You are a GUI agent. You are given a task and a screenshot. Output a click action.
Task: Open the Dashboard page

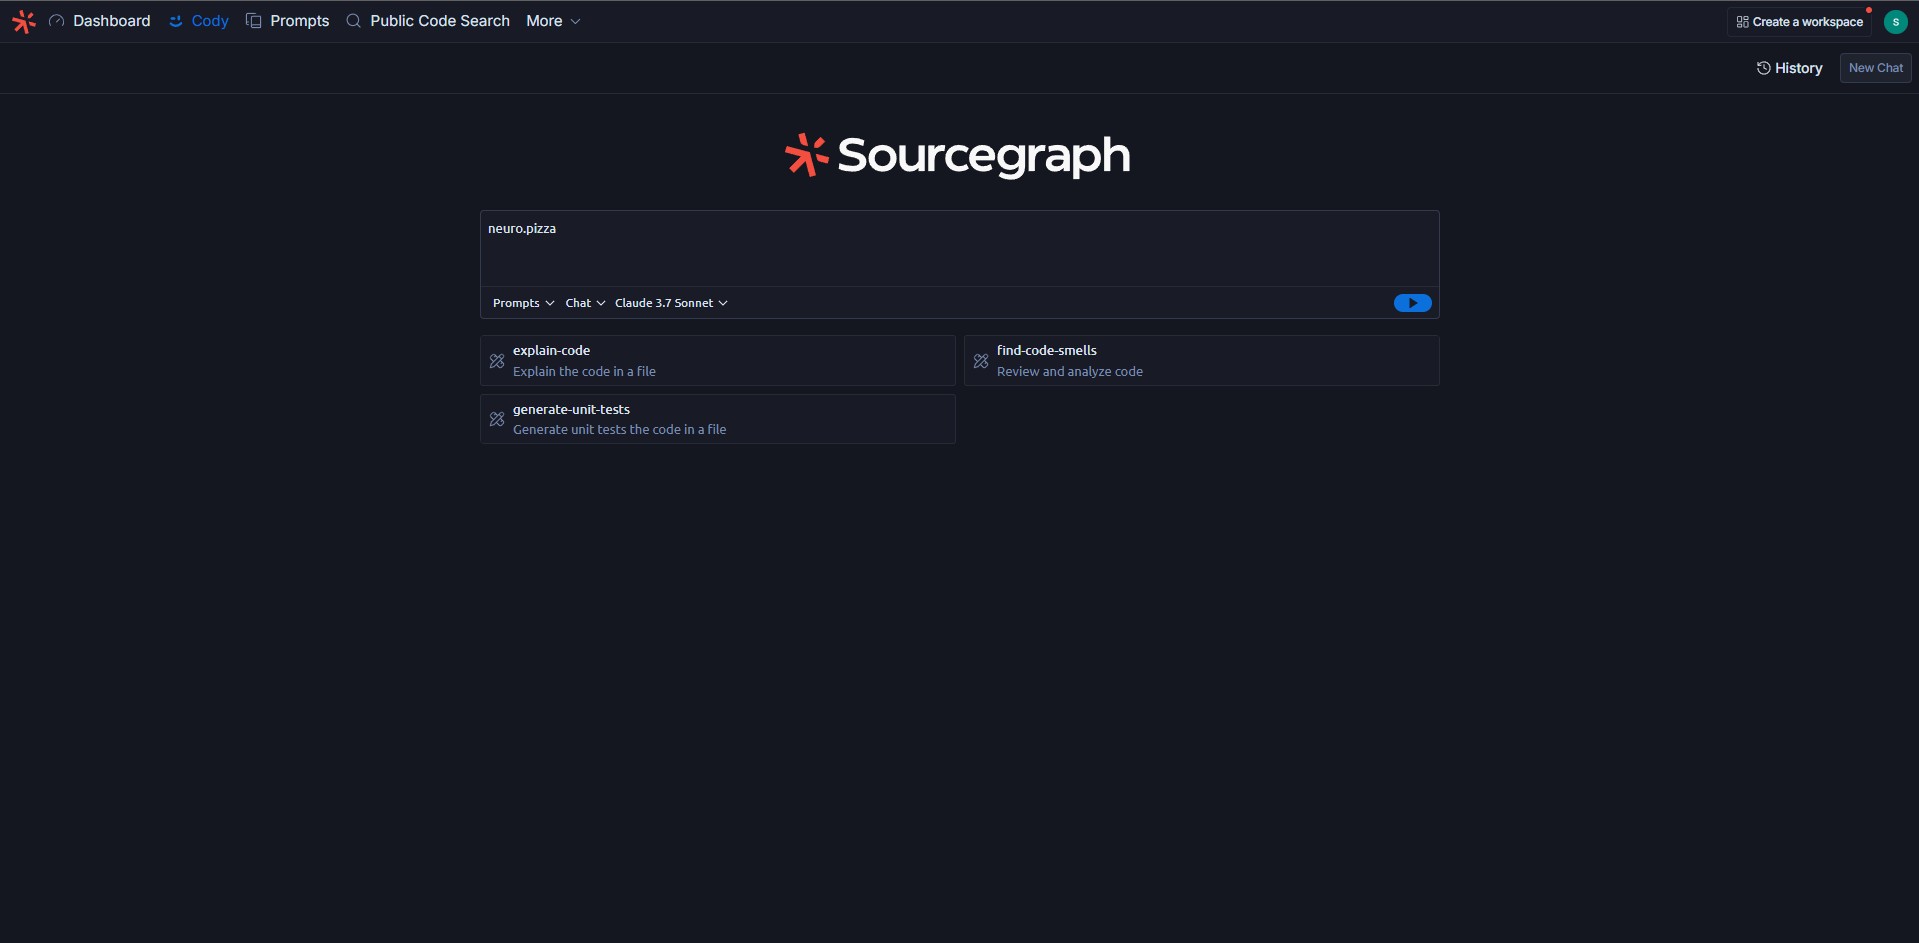(x=100, y=21)
